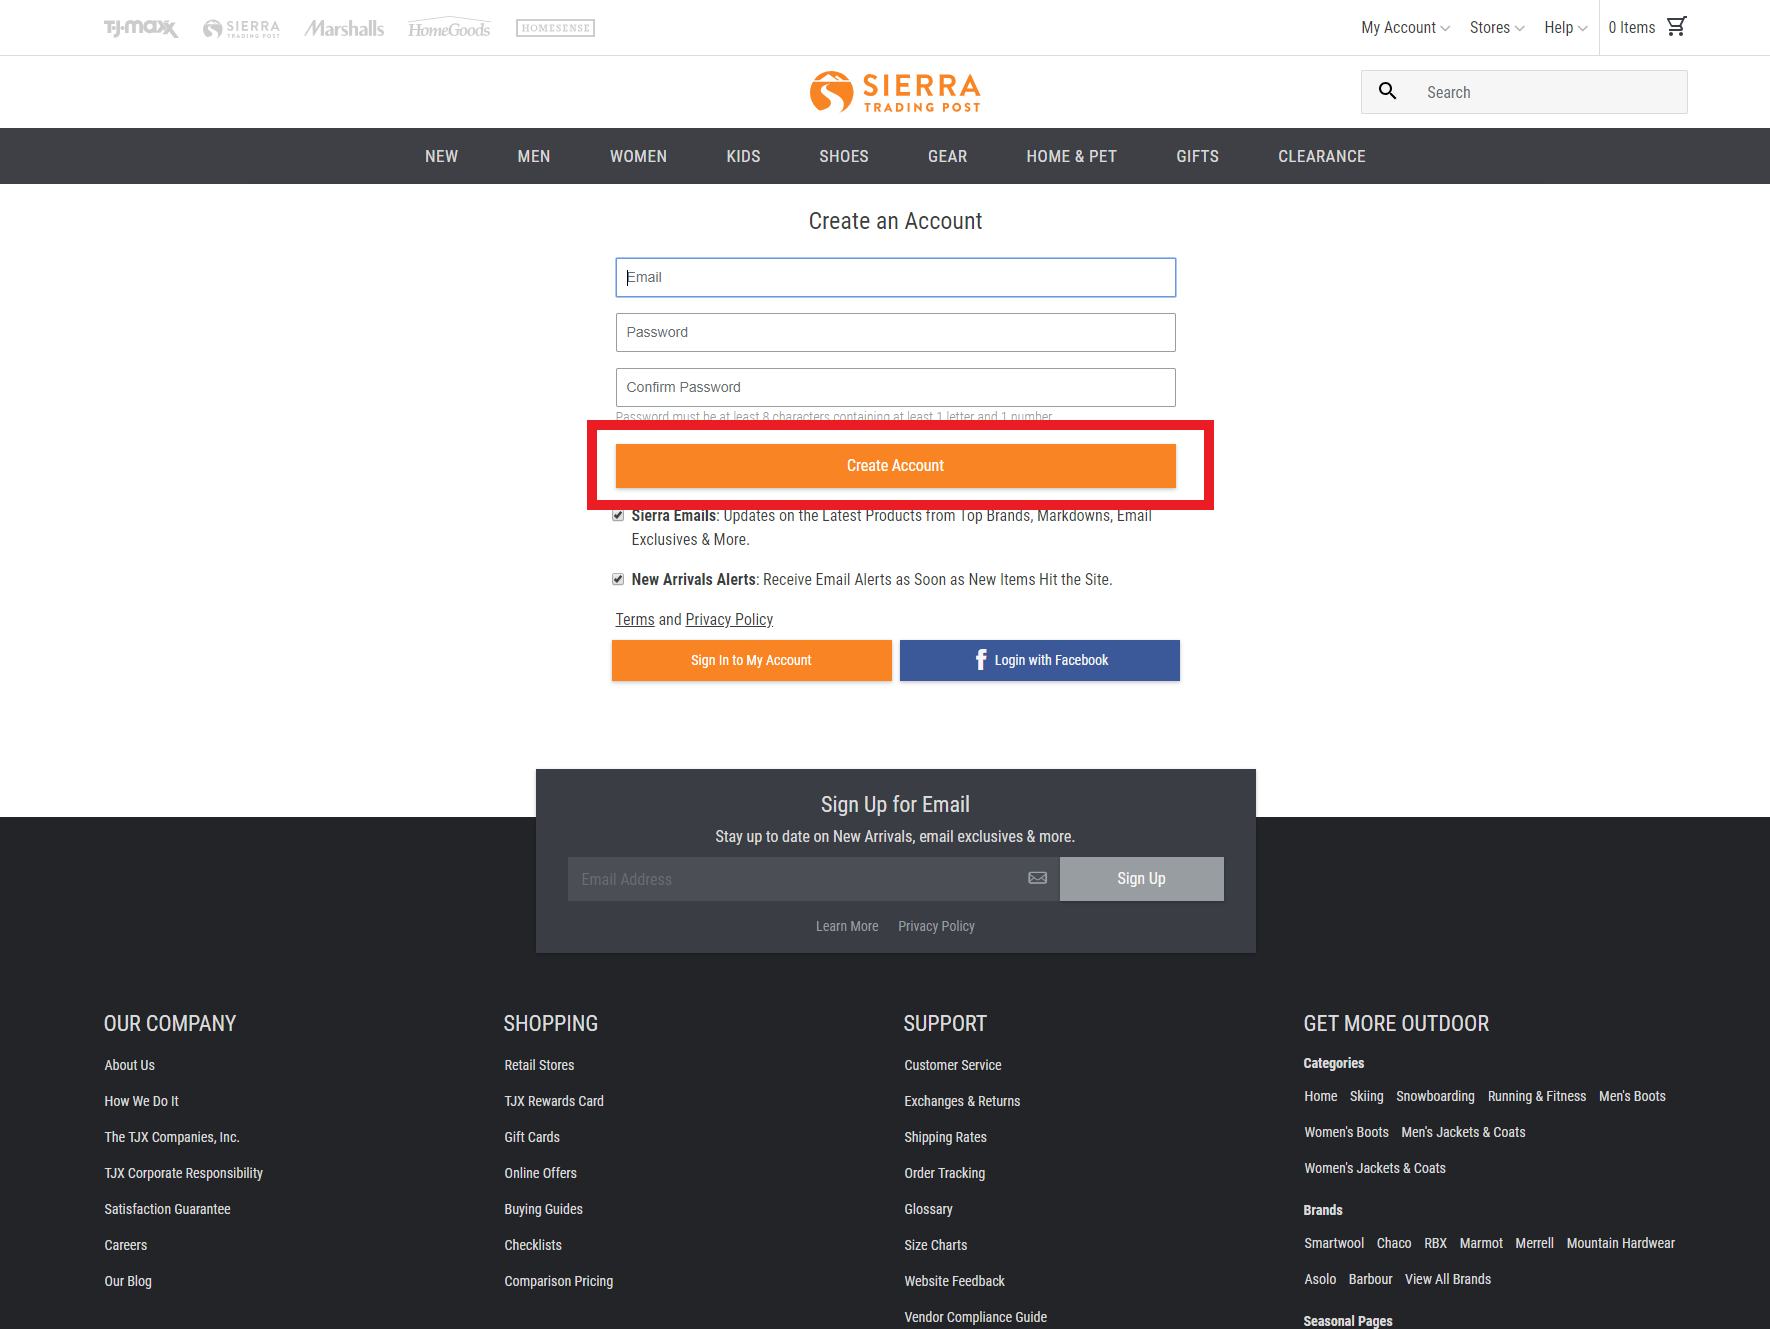Open the SHOES menu item
This screenshot has width=1770, height=1329.
coord(843,156)
